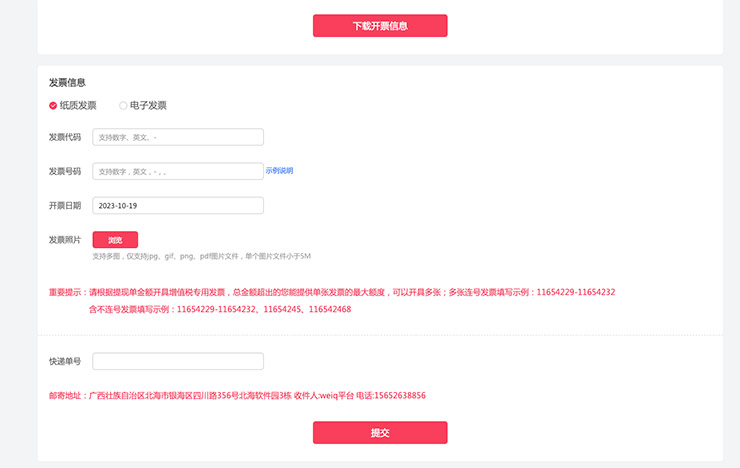This screenshot has height=468, width=740.
Task: Focus the 快递单号 input field
Action: coord(178,361)
